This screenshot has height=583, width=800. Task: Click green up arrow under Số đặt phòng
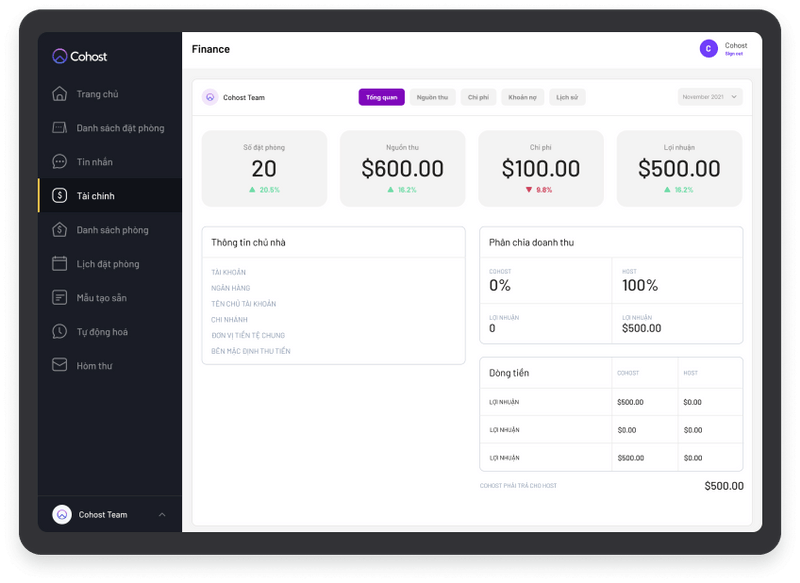point(252,190)
